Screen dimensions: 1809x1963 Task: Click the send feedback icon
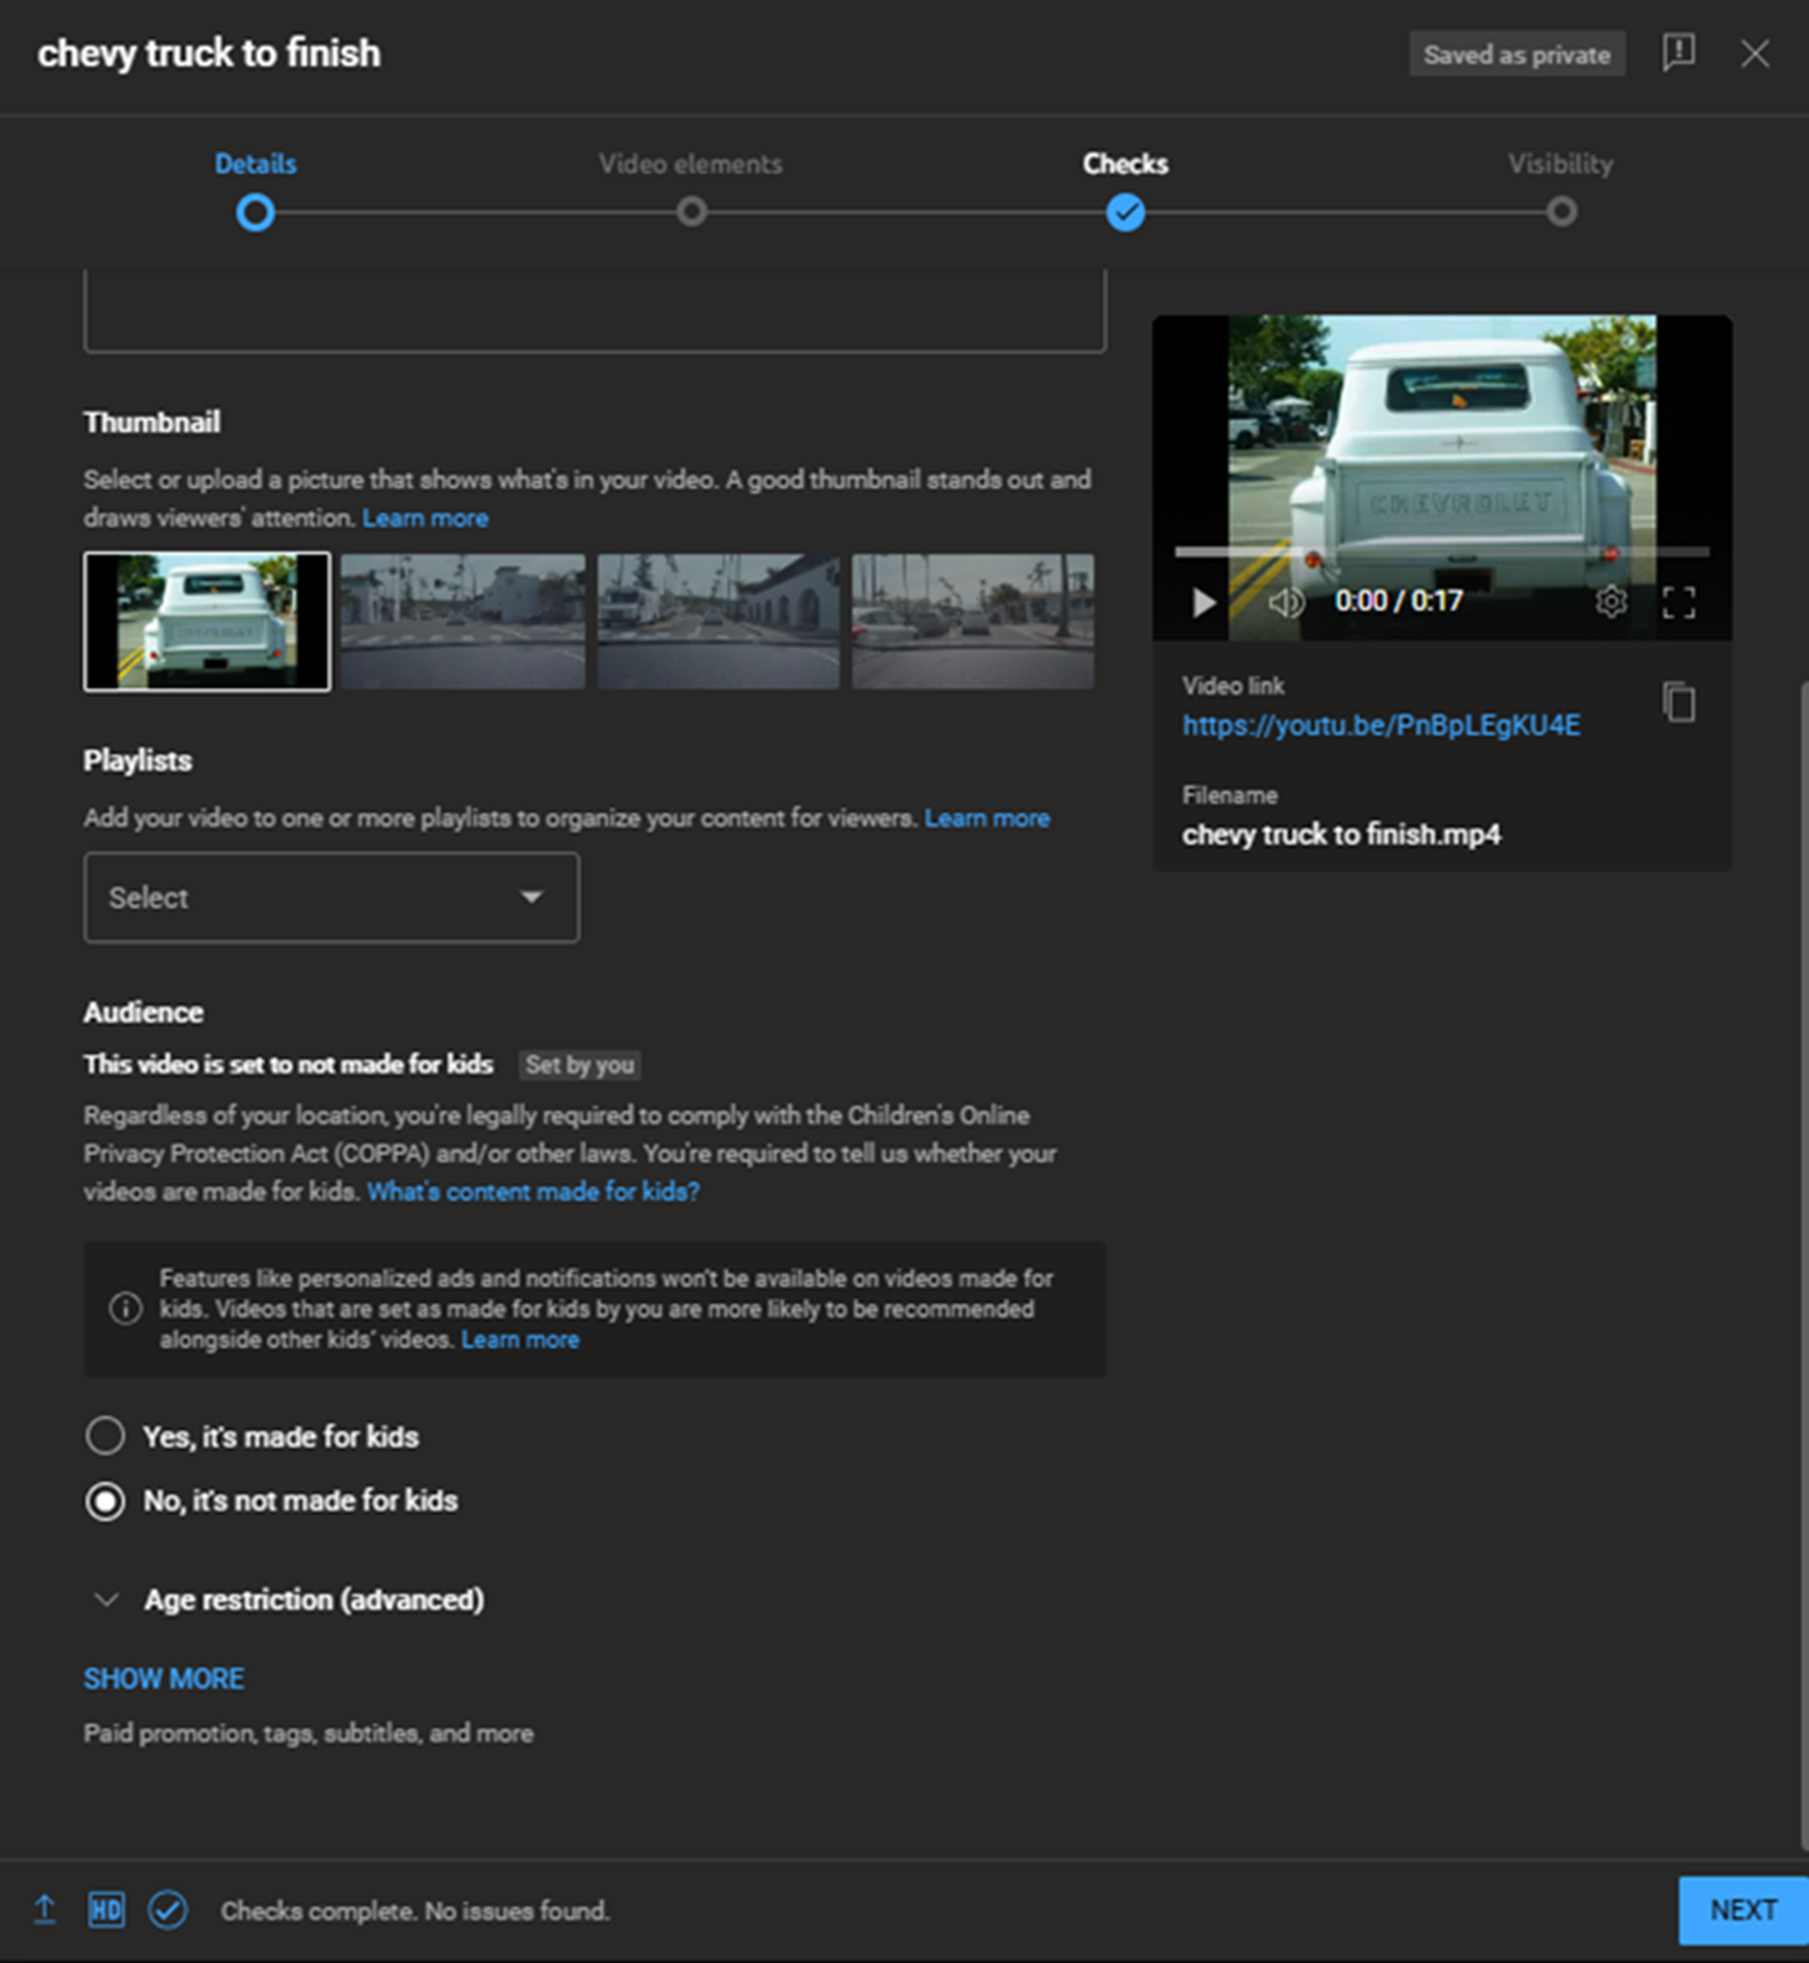click(x=1678, y=53)
